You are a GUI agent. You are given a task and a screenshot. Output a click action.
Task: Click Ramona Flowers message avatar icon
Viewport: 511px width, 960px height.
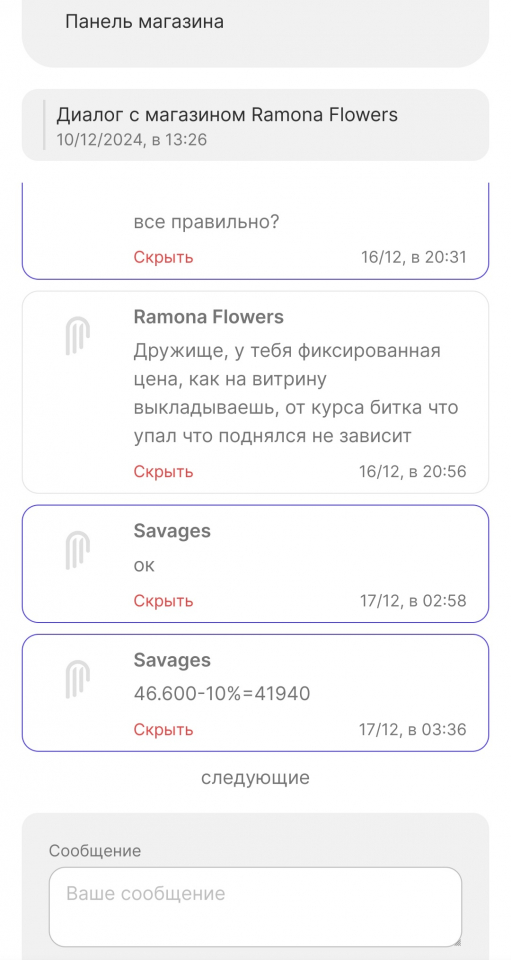(78, 336)
